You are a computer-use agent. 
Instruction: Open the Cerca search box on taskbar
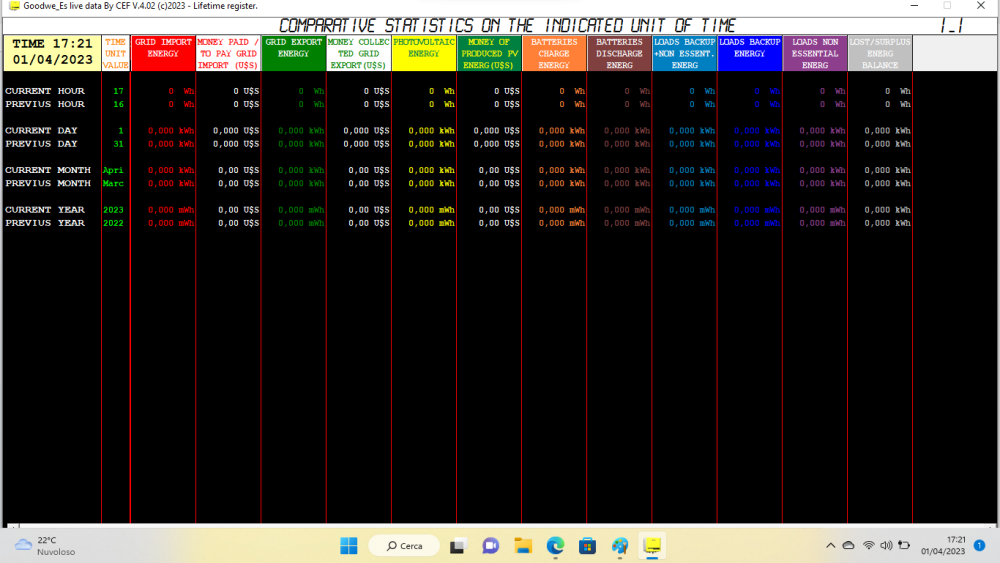coord(404,546)
